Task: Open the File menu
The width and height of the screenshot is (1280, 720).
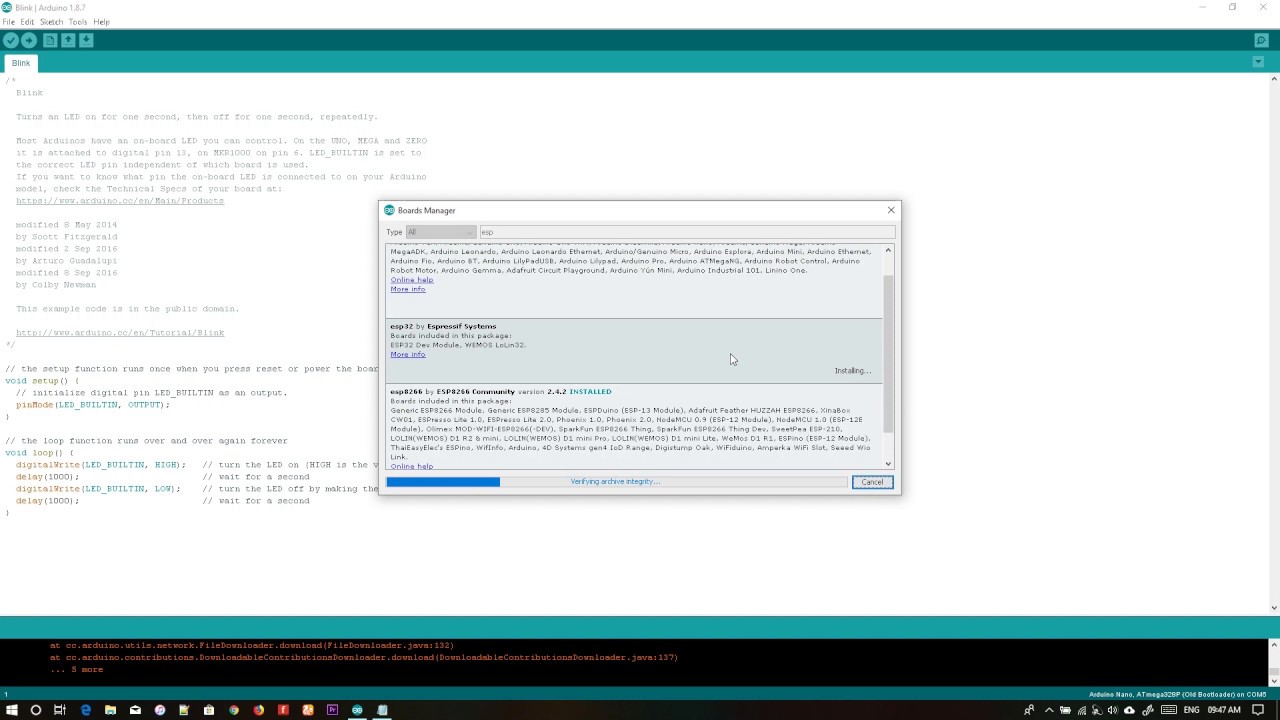Action: [8, 21]
